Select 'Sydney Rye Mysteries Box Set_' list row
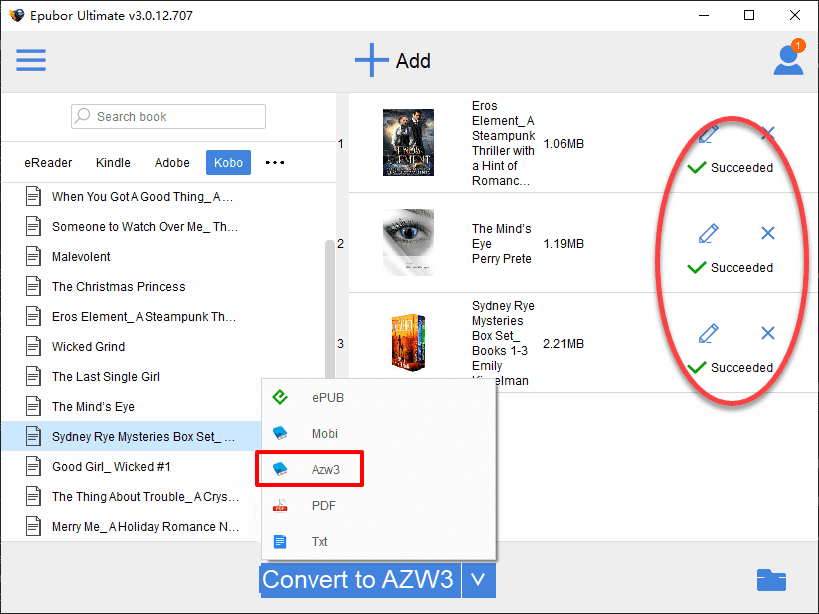 [x=132, y=436]
